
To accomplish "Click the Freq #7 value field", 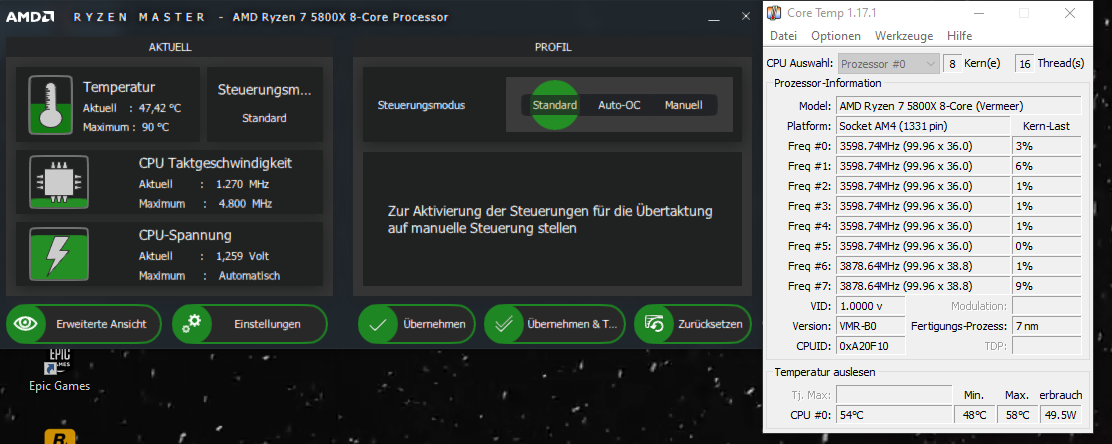I will (922, 286).
